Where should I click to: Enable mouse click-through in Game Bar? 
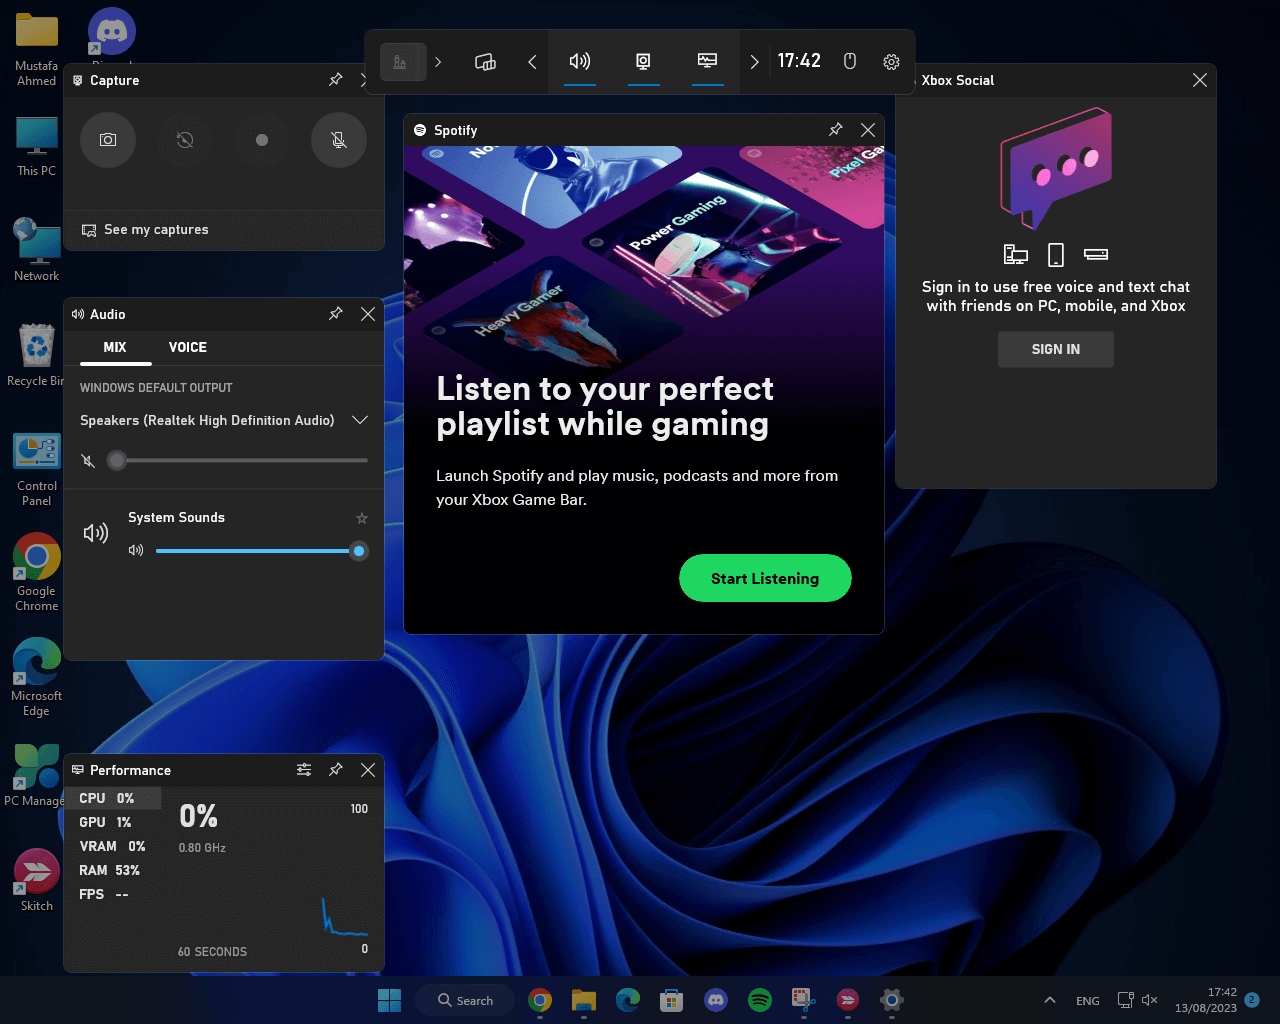tap(850, 62)
